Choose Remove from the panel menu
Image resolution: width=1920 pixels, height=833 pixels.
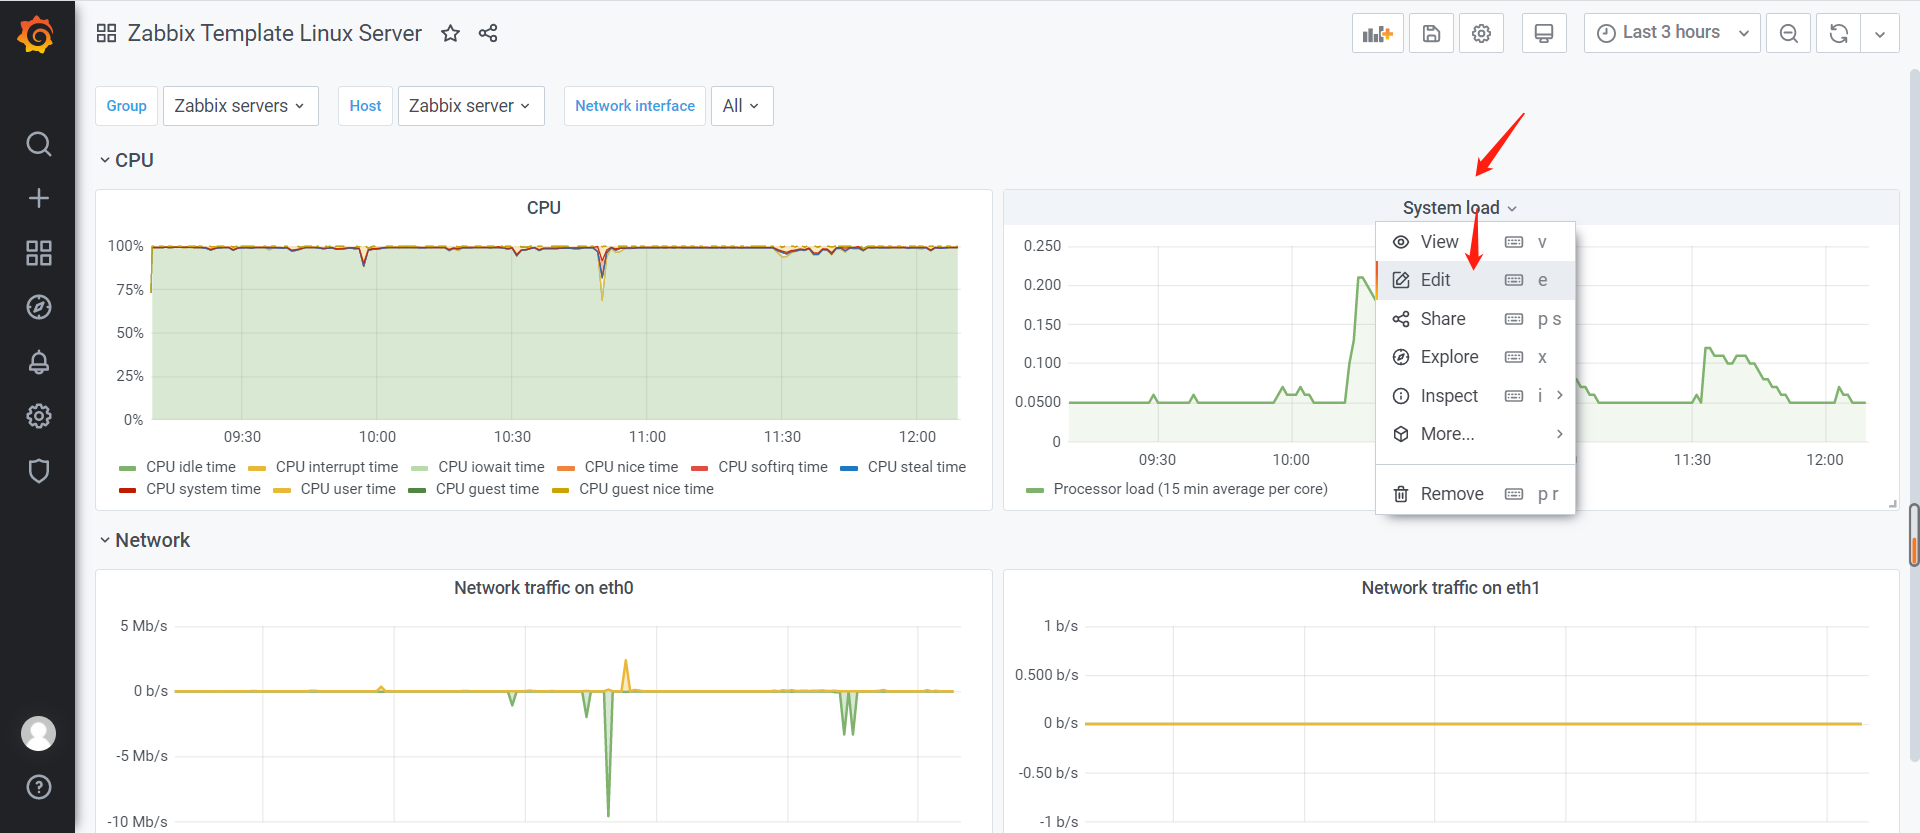tap(1451, 494)
